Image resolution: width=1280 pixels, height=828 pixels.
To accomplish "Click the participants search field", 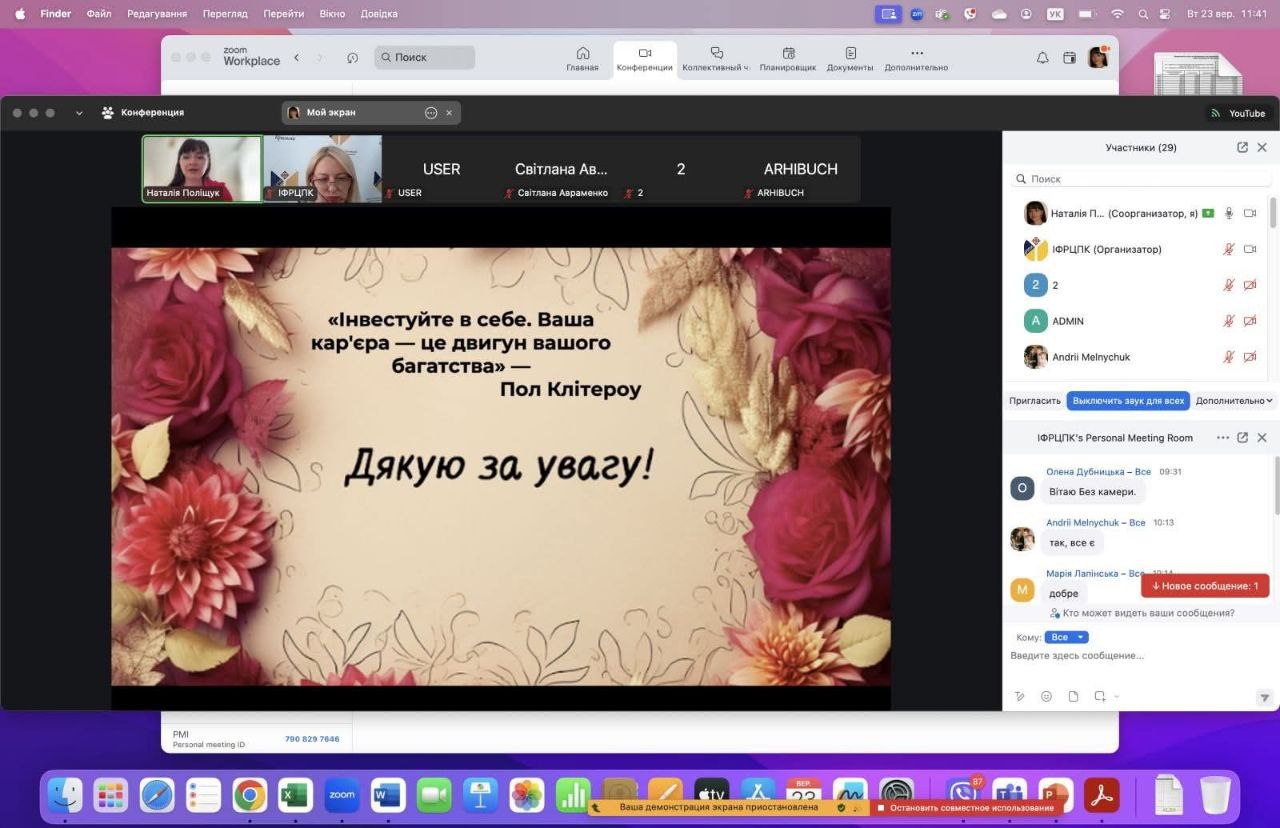I will point(1140,179).
